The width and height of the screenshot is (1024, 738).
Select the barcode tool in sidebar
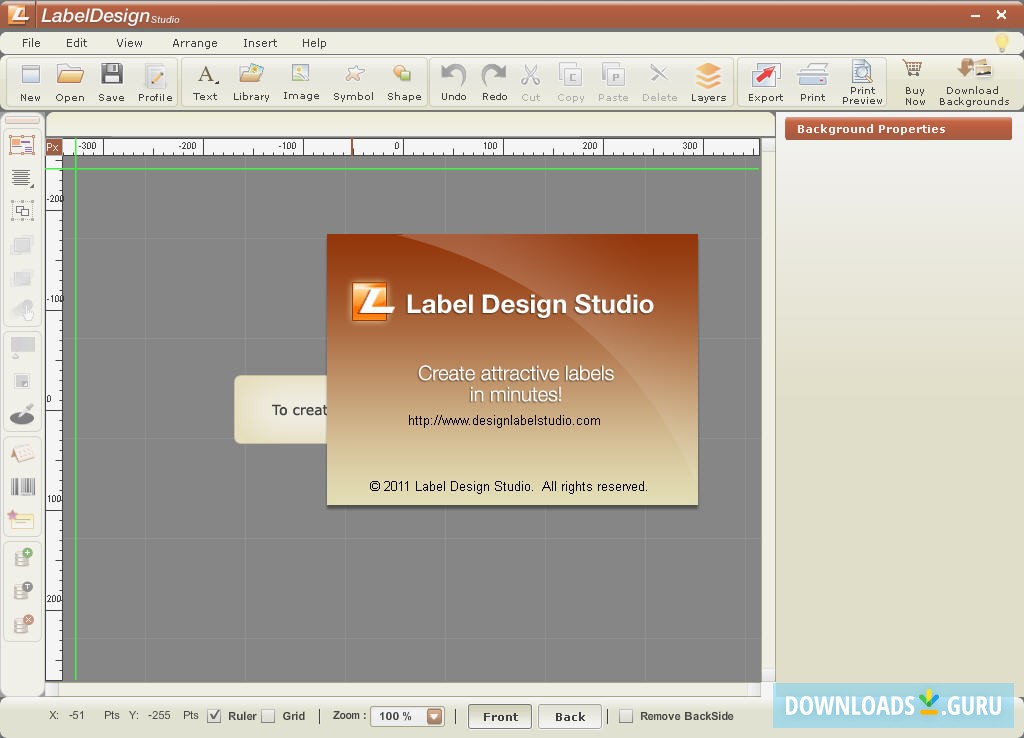[x=22, y=487]
